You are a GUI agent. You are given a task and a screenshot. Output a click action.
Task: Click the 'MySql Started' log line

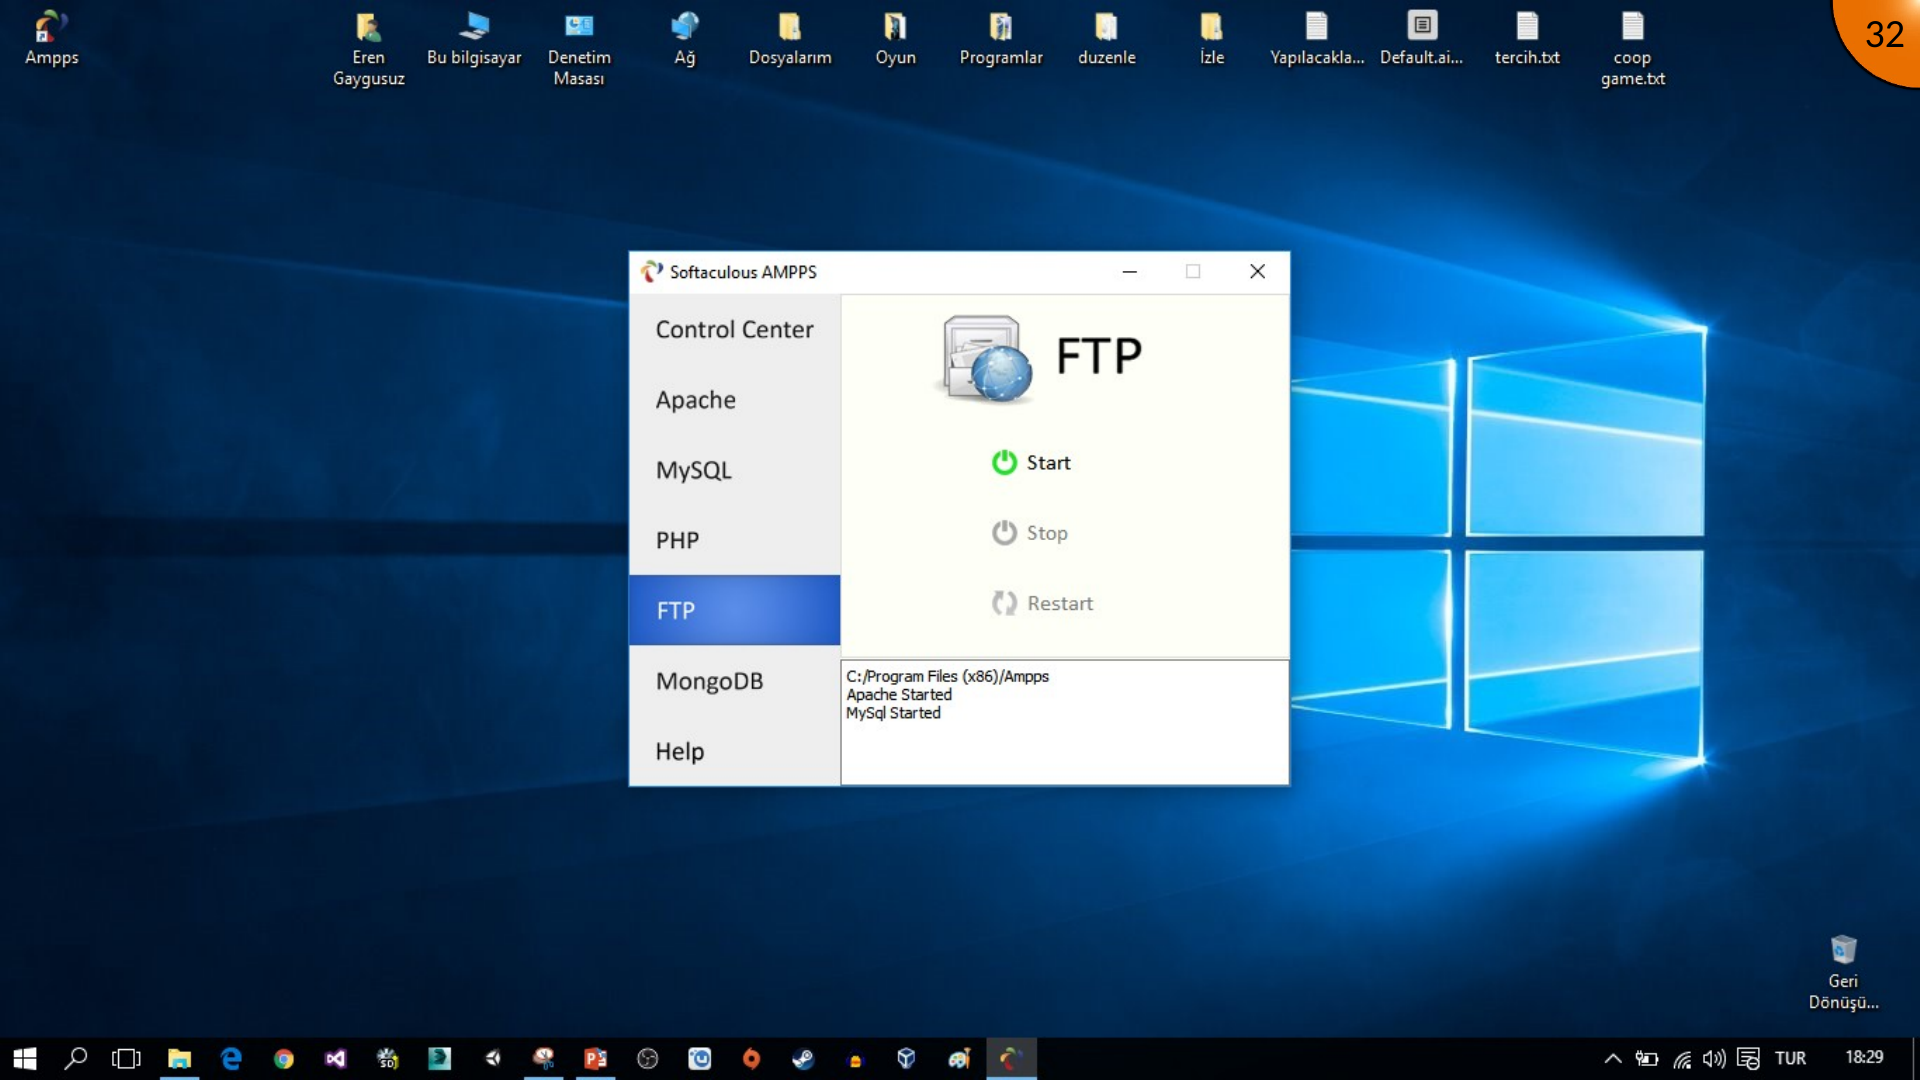coord(893,713)
